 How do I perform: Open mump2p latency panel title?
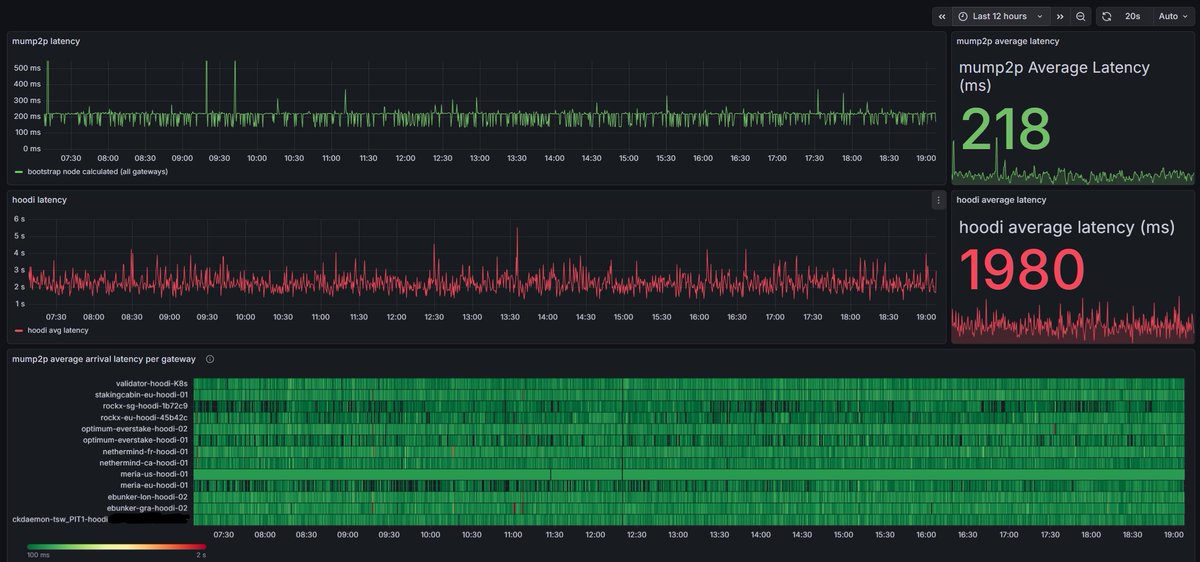pos(46,41)
